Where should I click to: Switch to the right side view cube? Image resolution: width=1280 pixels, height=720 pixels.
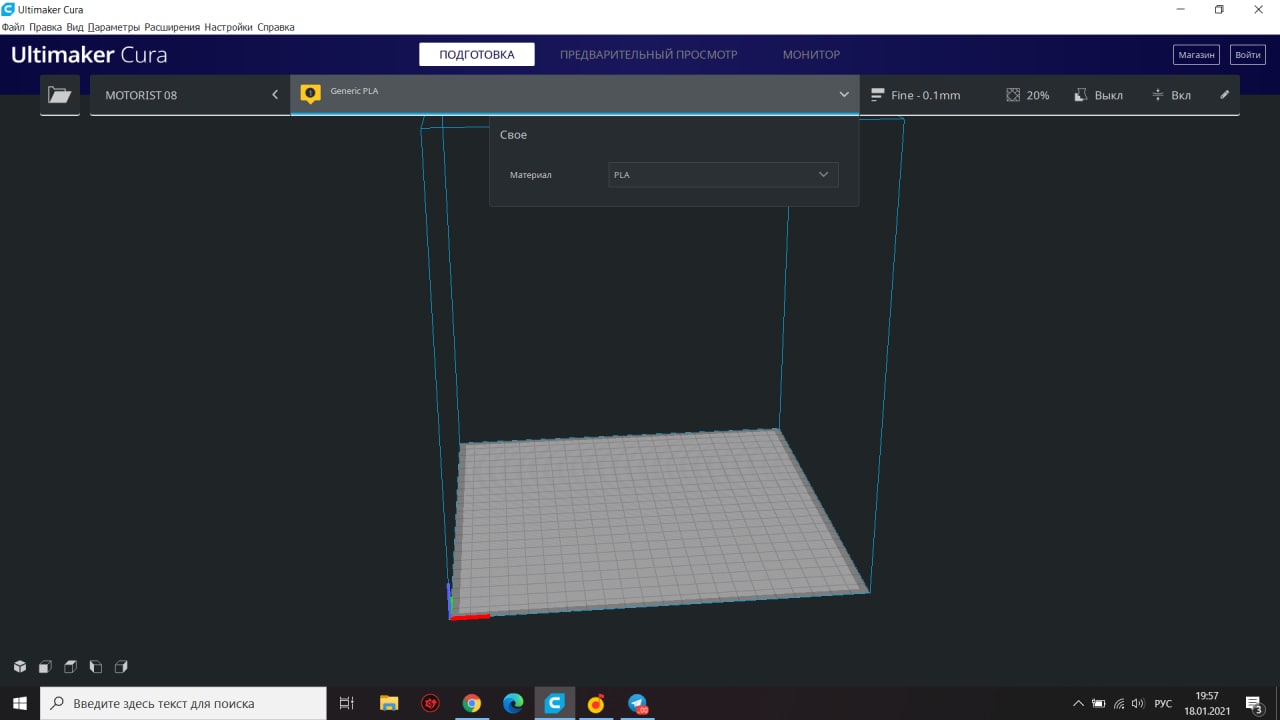tap(121, 667)
